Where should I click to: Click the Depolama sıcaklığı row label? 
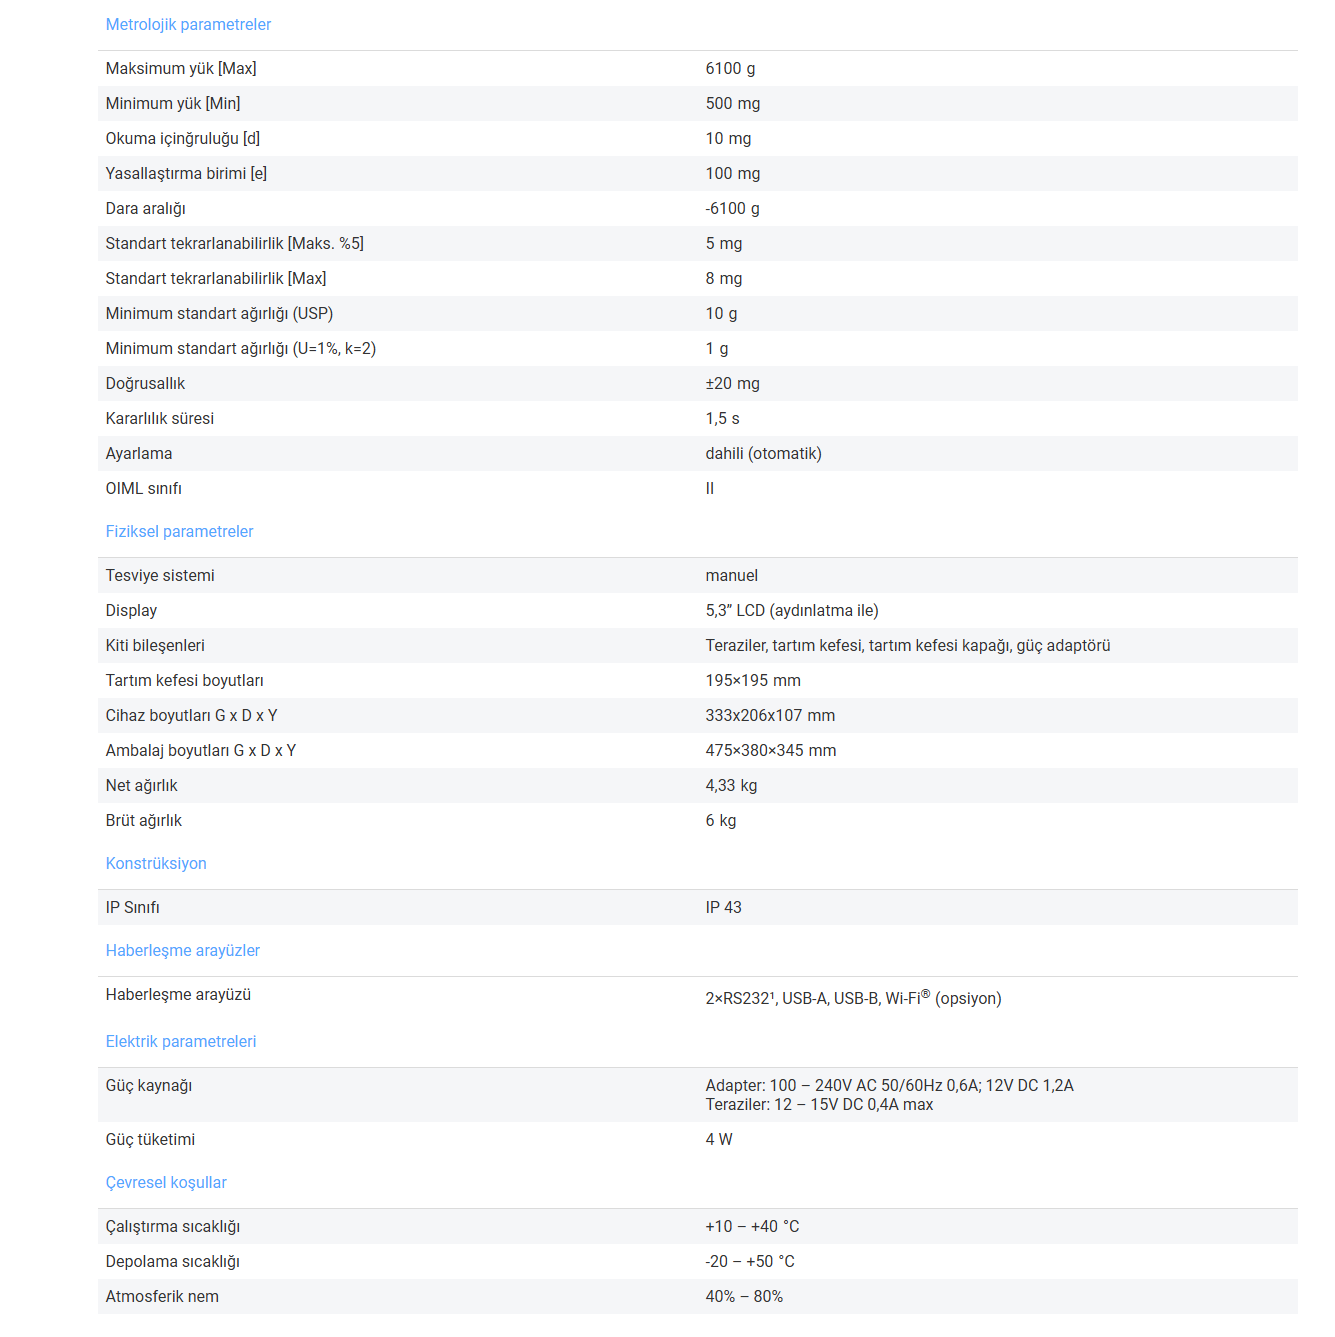172,1261
